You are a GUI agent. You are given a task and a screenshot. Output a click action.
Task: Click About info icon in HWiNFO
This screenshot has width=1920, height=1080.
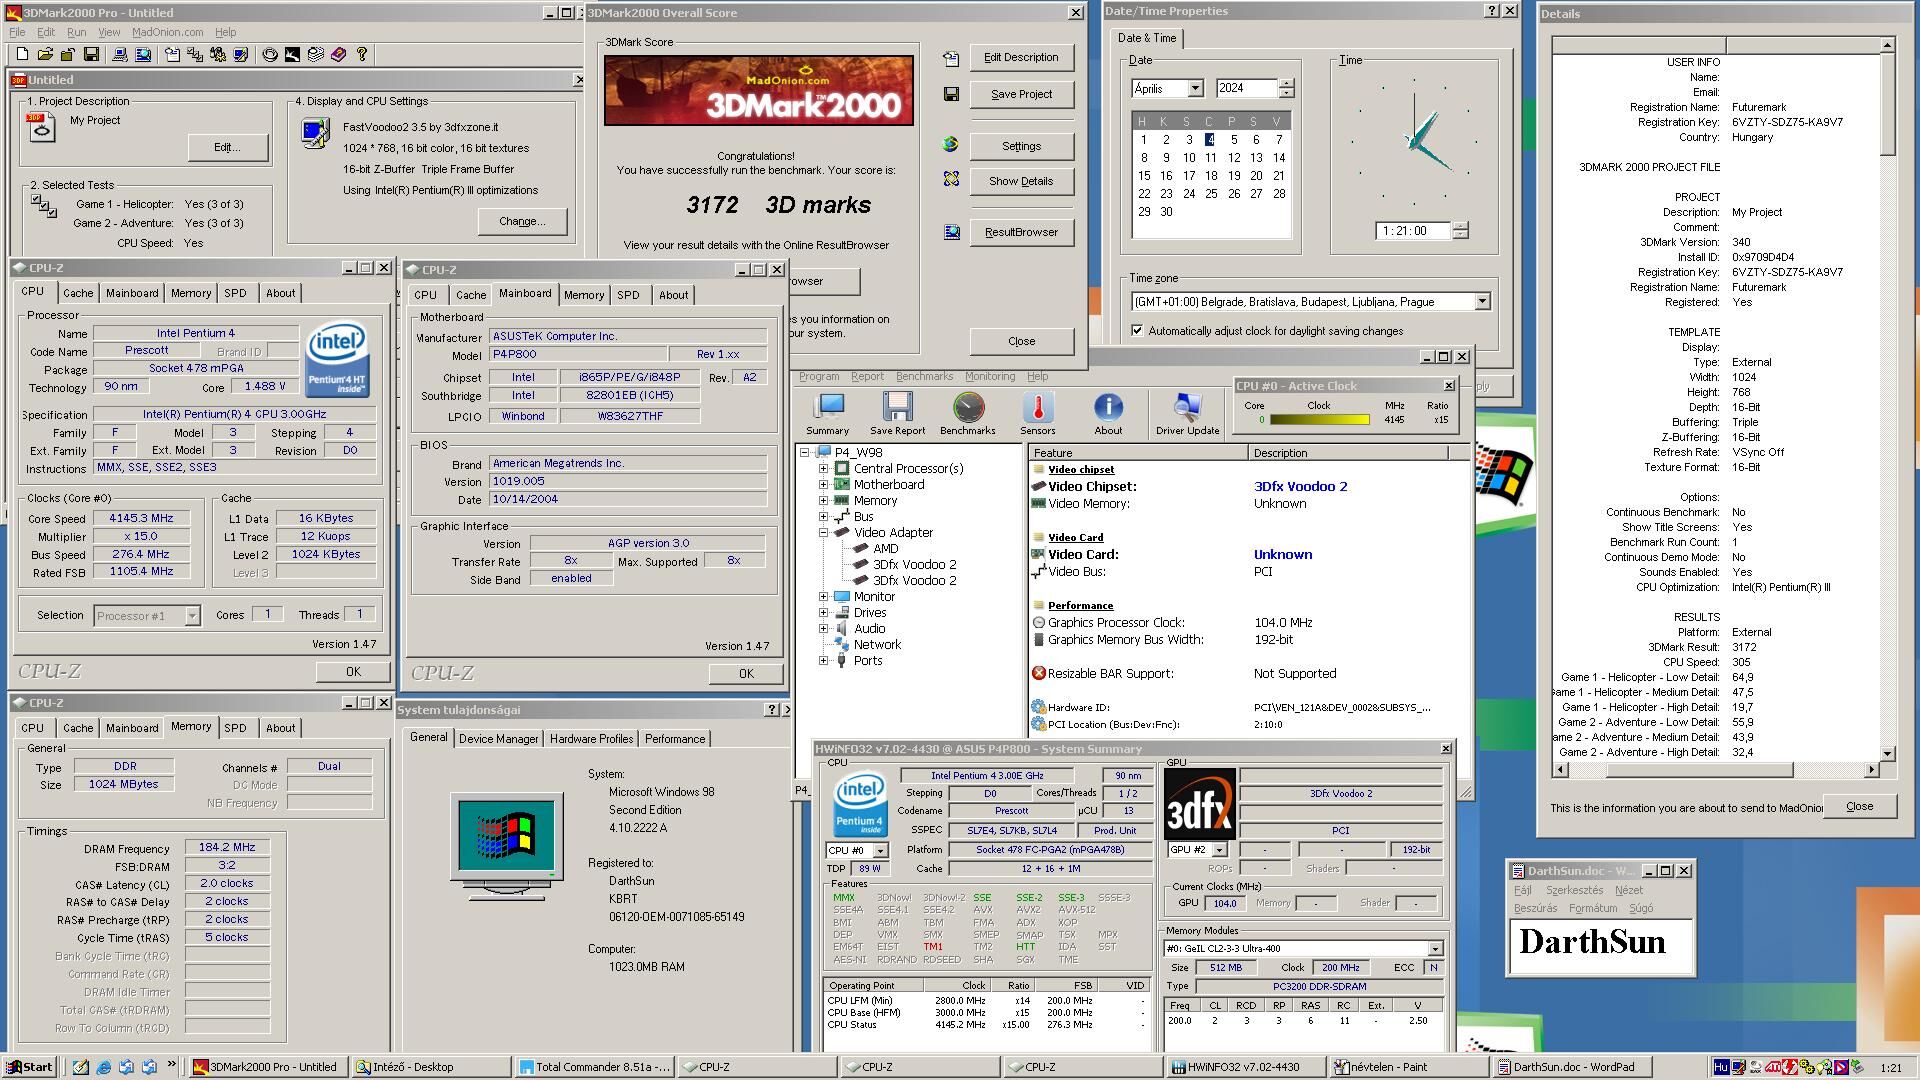[x=1108, y=413]
